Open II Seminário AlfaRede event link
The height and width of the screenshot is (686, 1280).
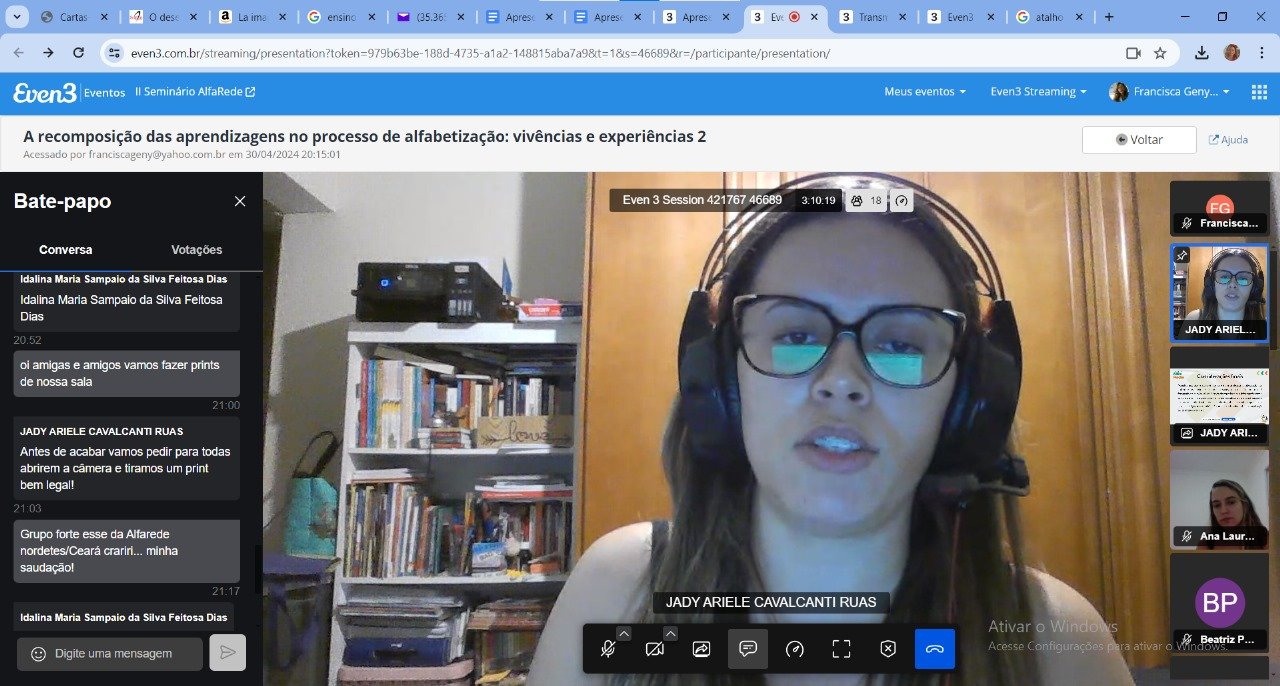[x=195, y=92]
